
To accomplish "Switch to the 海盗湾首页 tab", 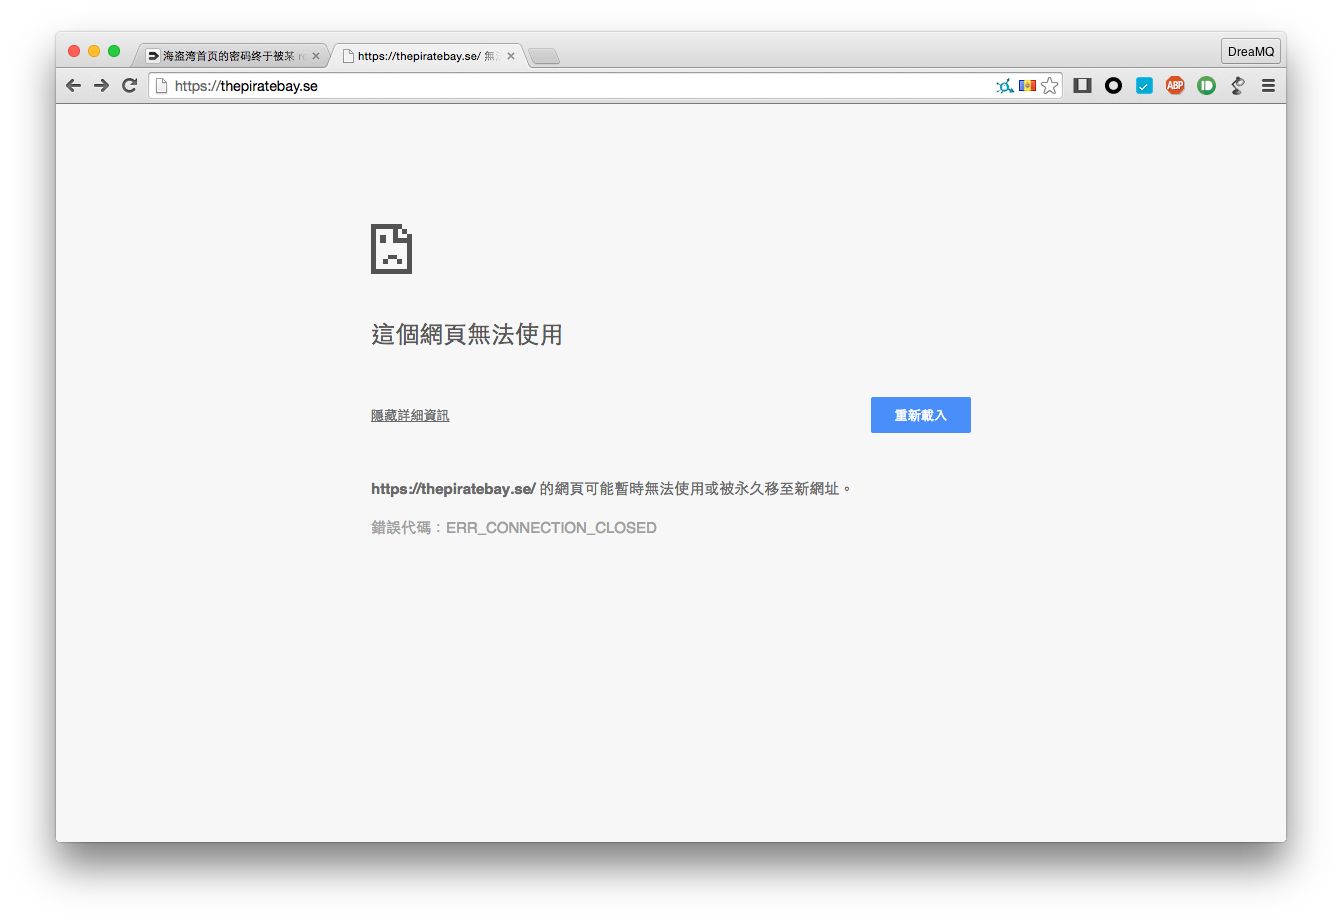I will click(x=228, y=56).
